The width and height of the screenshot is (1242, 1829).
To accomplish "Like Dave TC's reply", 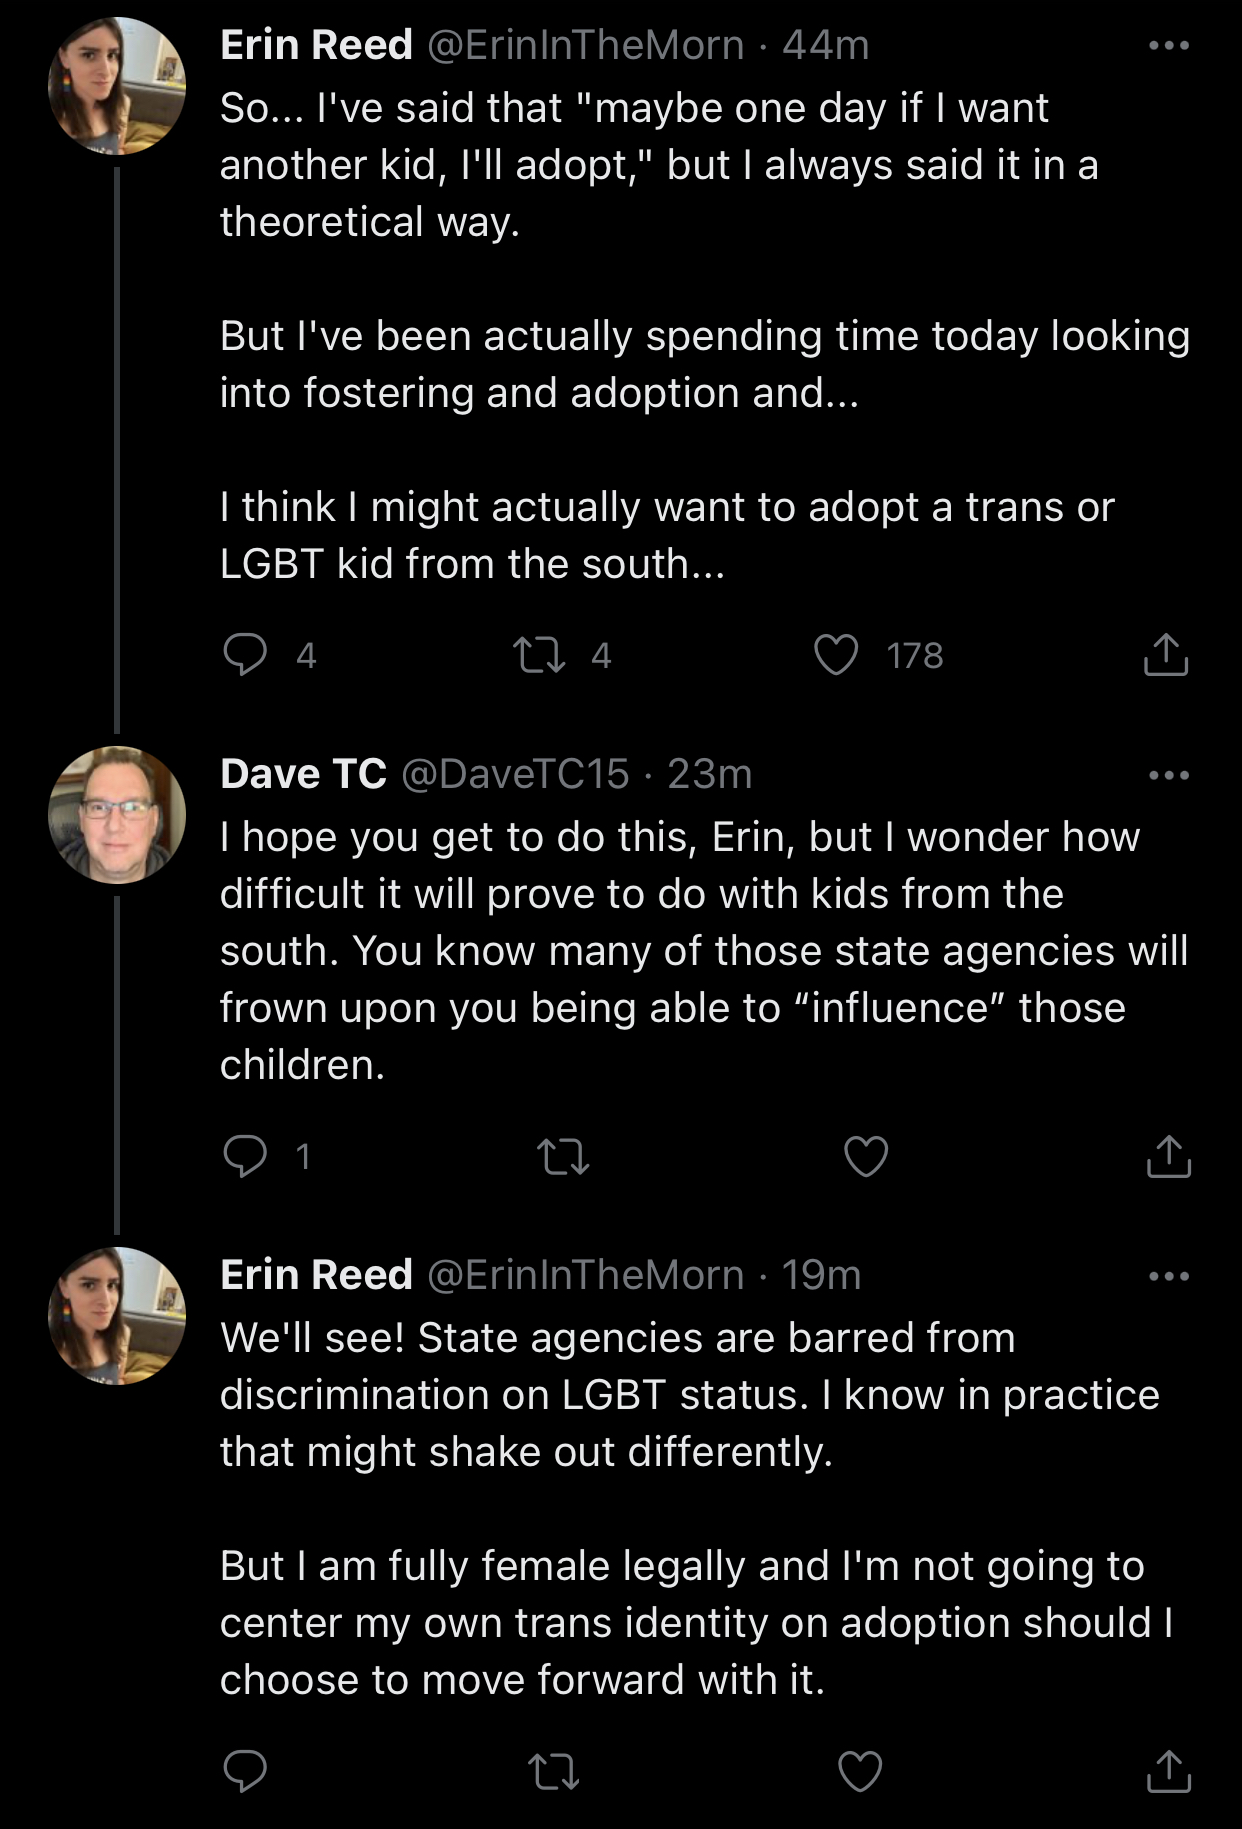I will tap(865, 1156).
